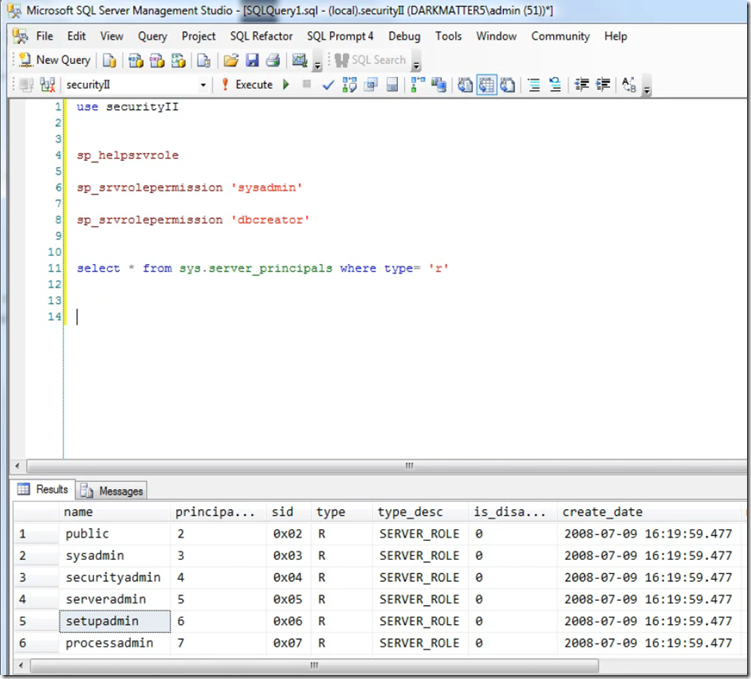
Task: Display the Estimated Execution Plan
Action: click(x=350, y=85)
